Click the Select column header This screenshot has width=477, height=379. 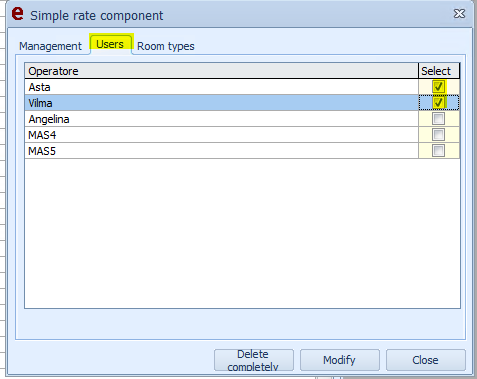click(x=439, y=71)
